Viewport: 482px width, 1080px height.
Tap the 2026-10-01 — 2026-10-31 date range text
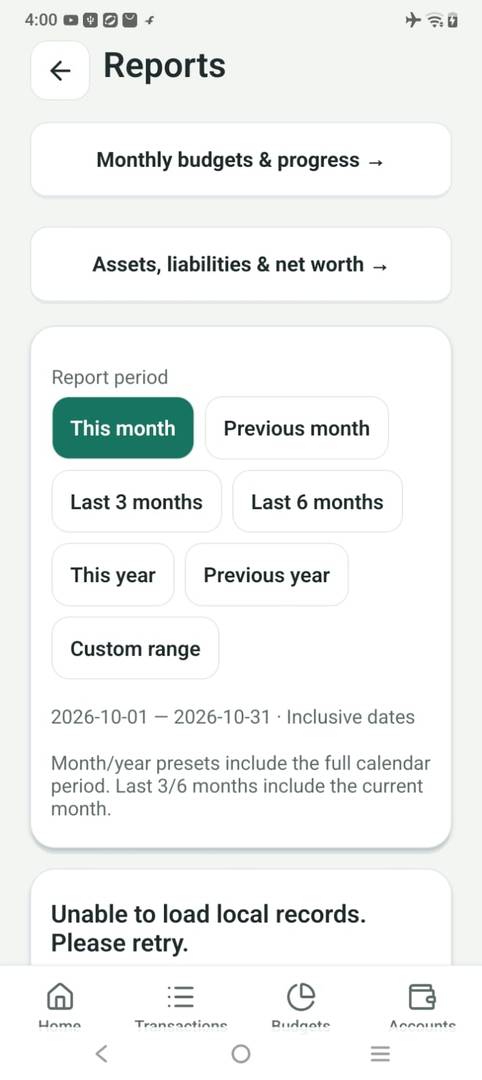click(160, 717)
